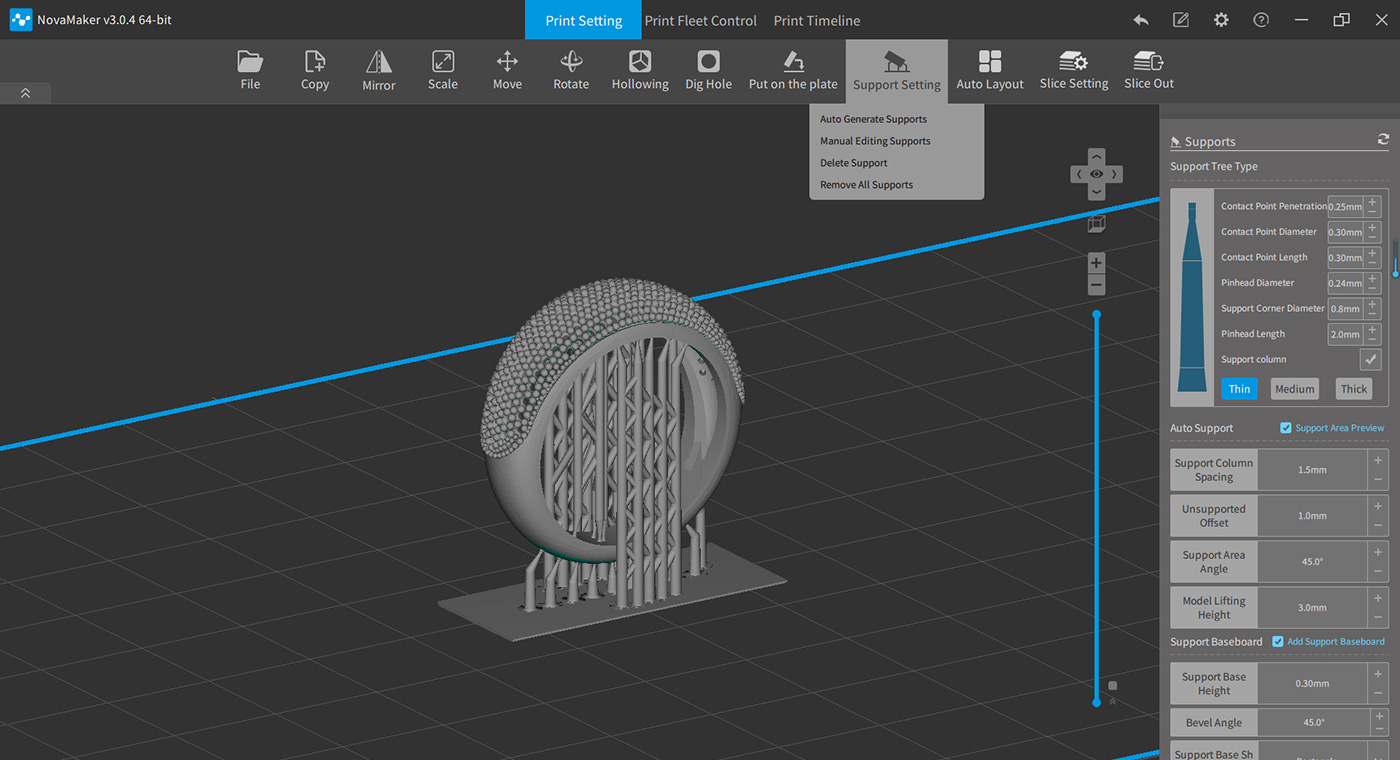The height and width of the screenshot is (760, 1400).
Task: Choose Auto Generate Supports menu item
Action: coord(874,119)
